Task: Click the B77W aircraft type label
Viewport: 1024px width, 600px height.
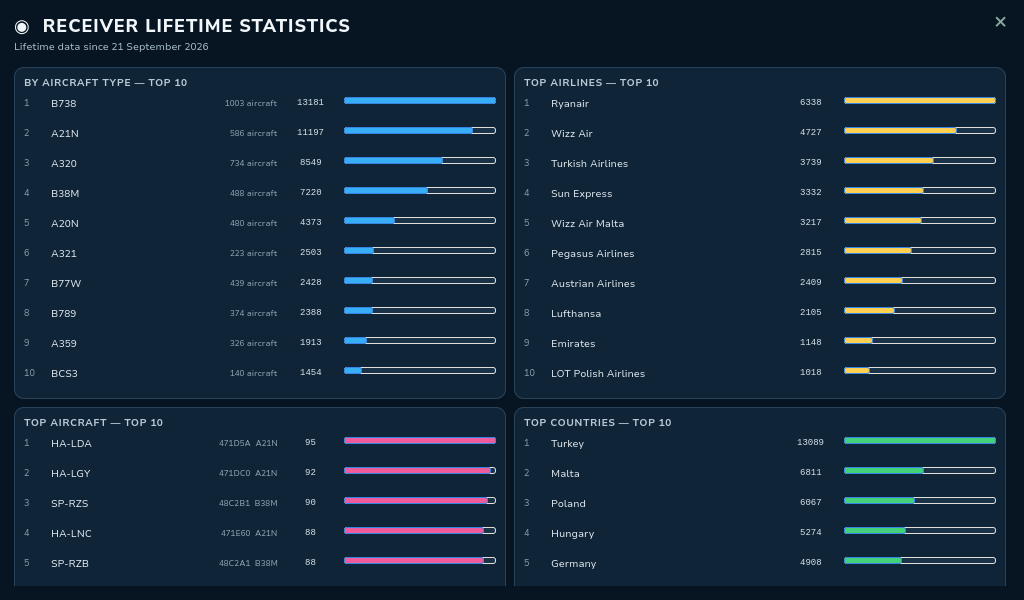Action: pyautogui.click(x=66, y=283)
